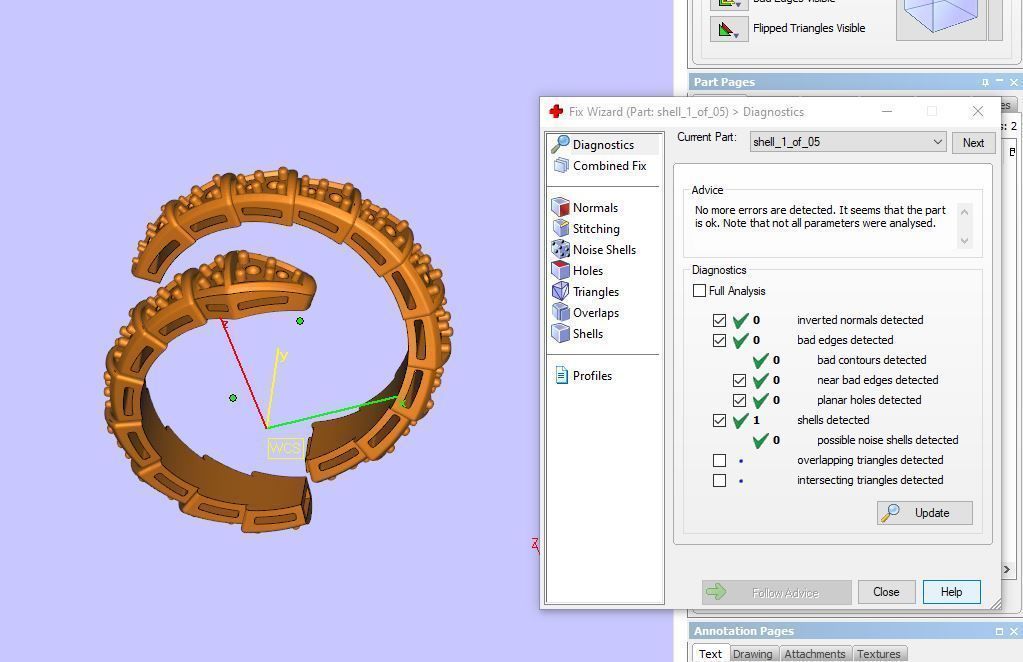Open the Shells fixing page

(x=577, y=333)
